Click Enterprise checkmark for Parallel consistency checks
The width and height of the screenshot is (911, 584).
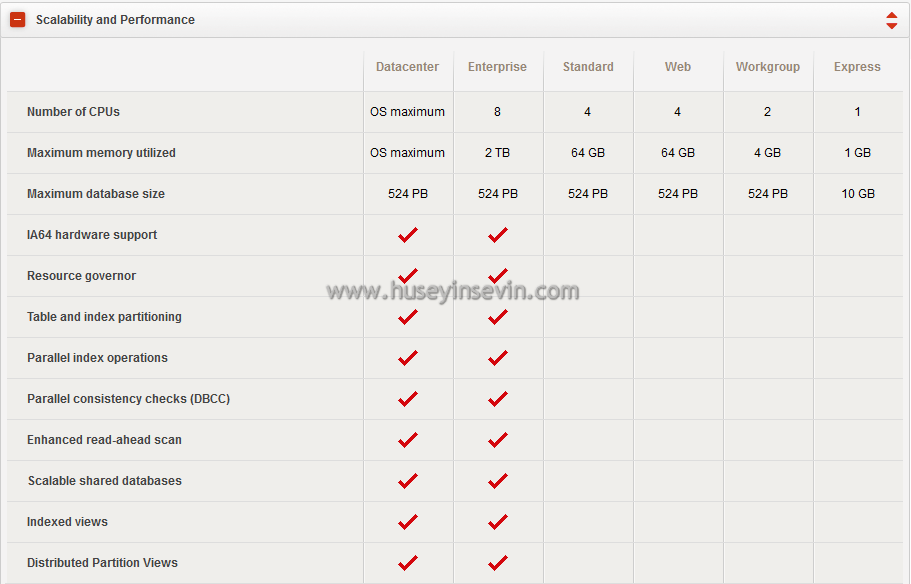(498, 399)
